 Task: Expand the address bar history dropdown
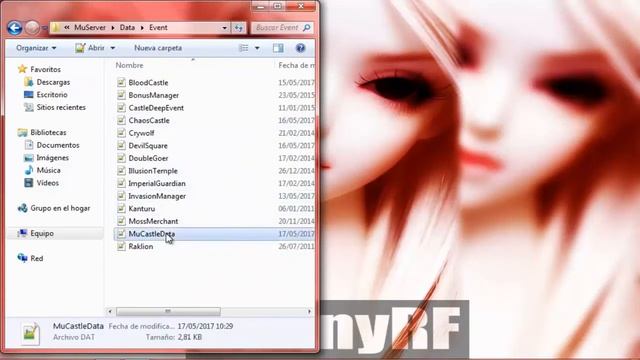point(224,28)
